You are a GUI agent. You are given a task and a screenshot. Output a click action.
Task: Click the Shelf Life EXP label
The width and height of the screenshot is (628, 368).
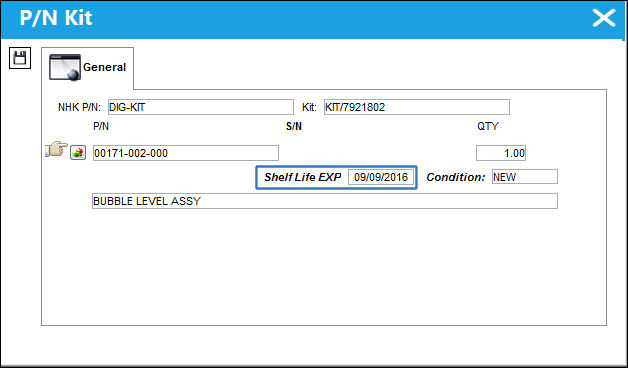coord(303,177)
